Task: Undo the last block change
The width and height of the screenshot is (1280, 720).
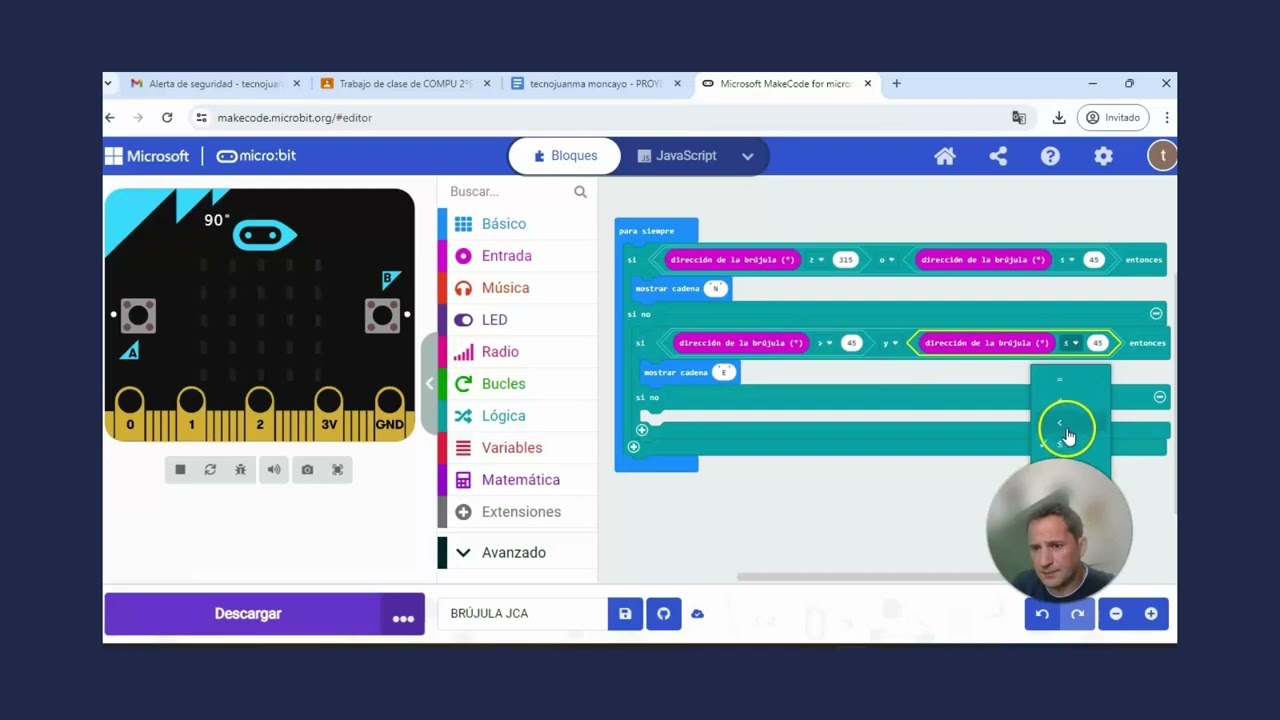Action: click(1042, 614)
